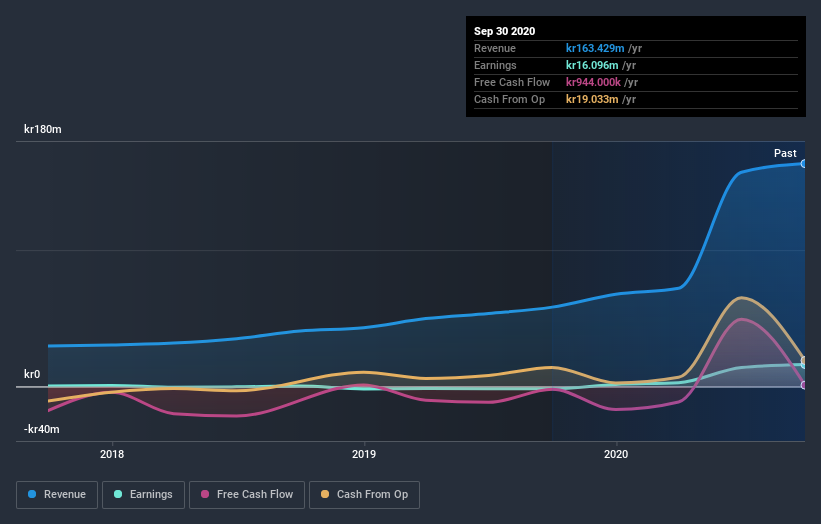Toggle the Revenue legend button
821x524 pixels.
pyautogui.click(x=57, y=495)
